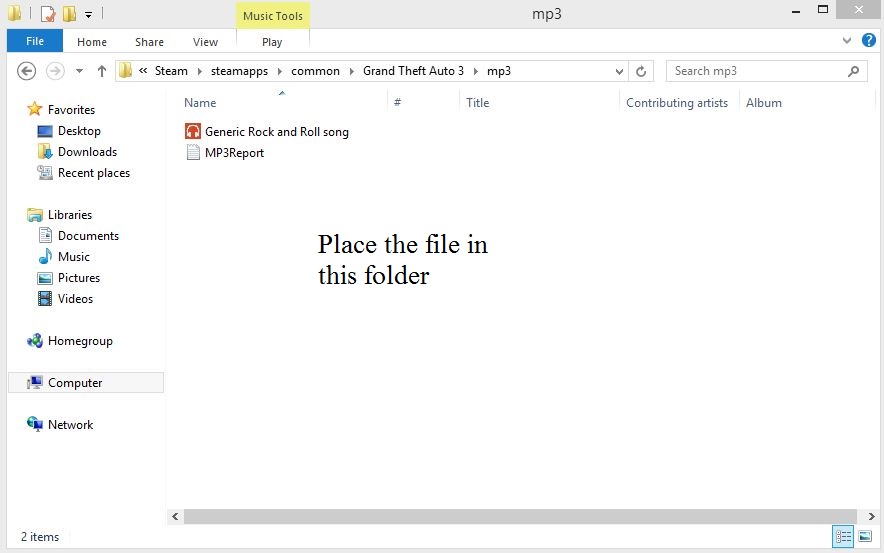The height and width of the screenshot is (553, 884).
Task: Sort by the Album column header
Action: tap(764, 103)
